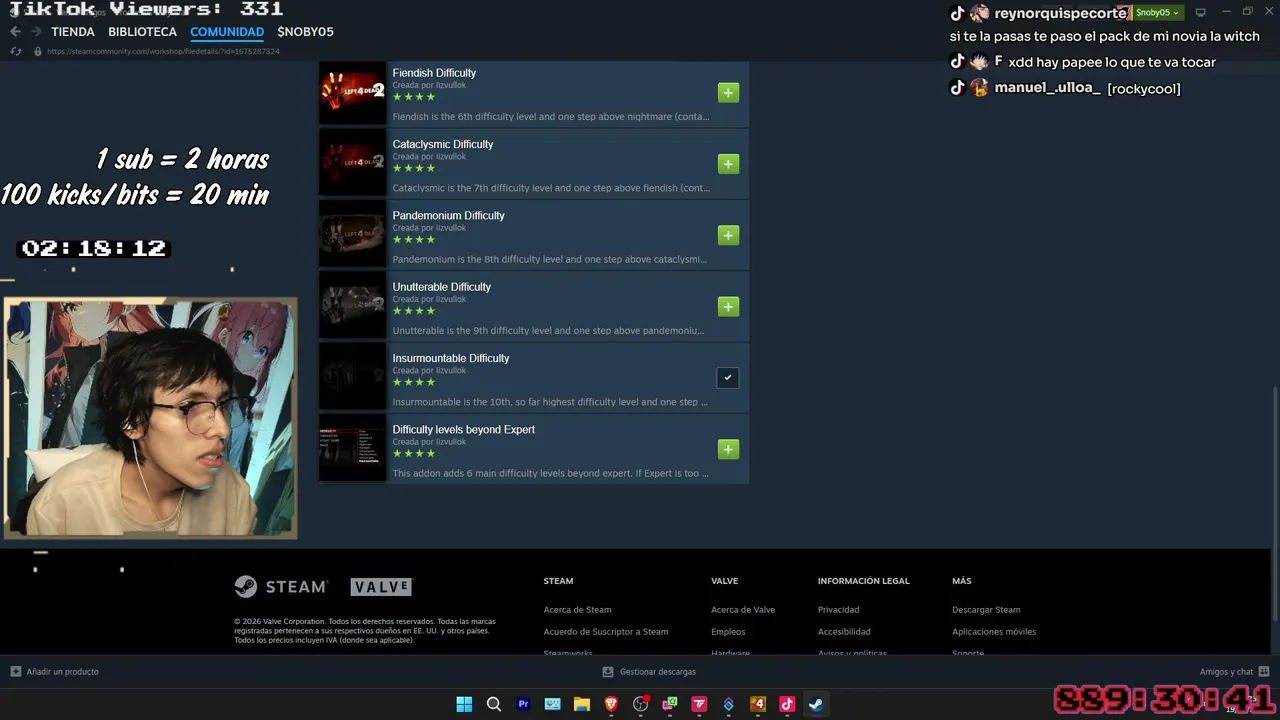Open the Acerca de Valve footer link
The width and height of the screenshot is (1280, 720).
tap(743, 610)
